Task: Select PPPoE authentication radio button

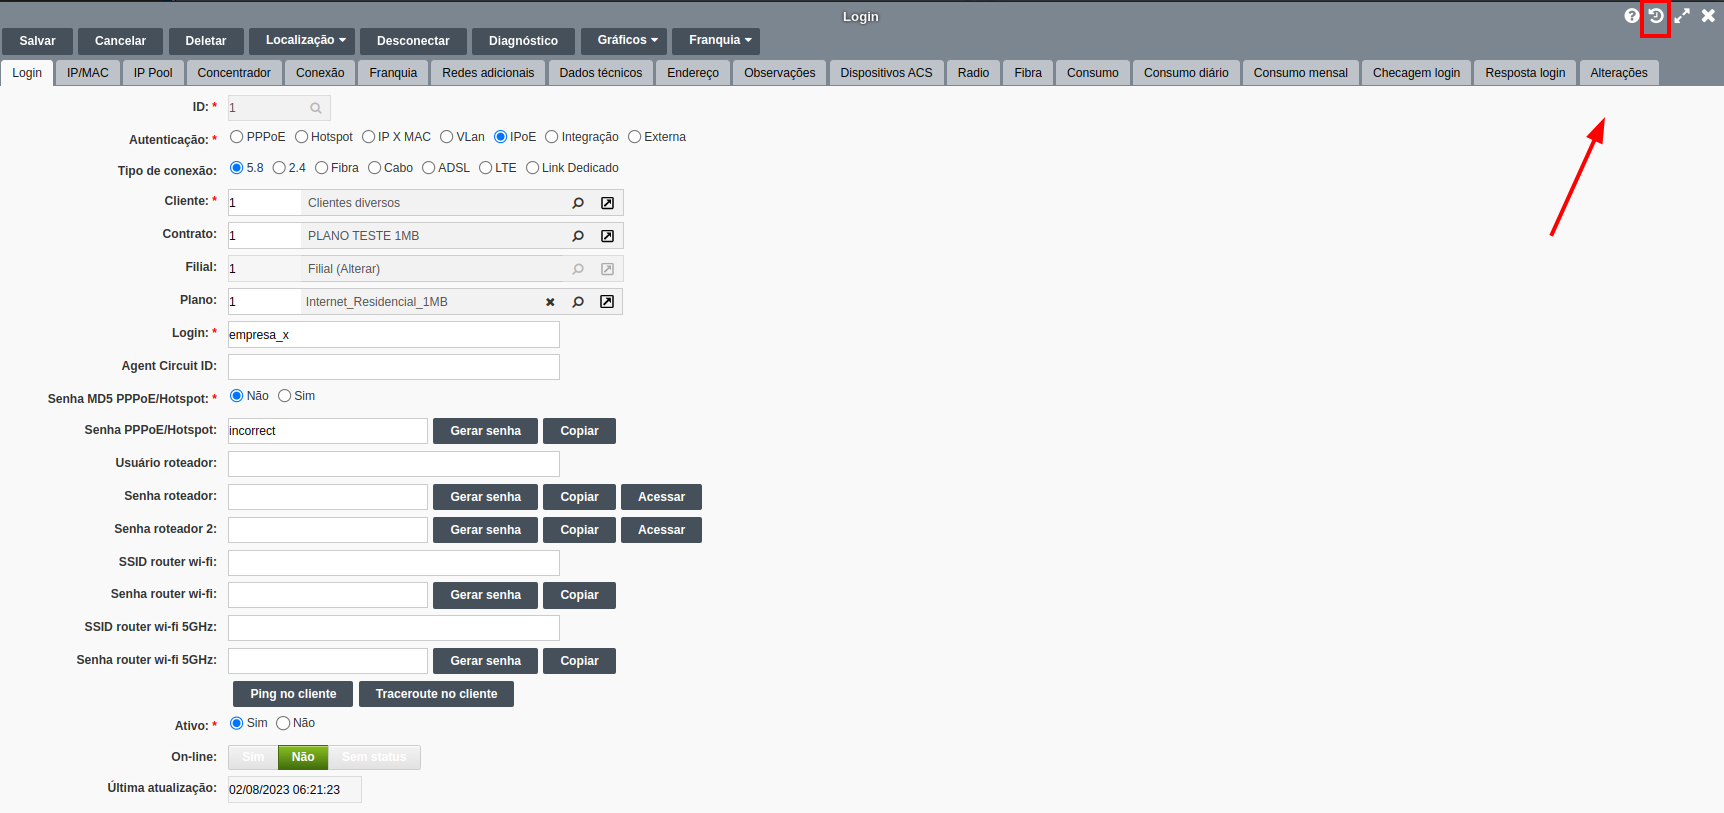Action: 237,137
